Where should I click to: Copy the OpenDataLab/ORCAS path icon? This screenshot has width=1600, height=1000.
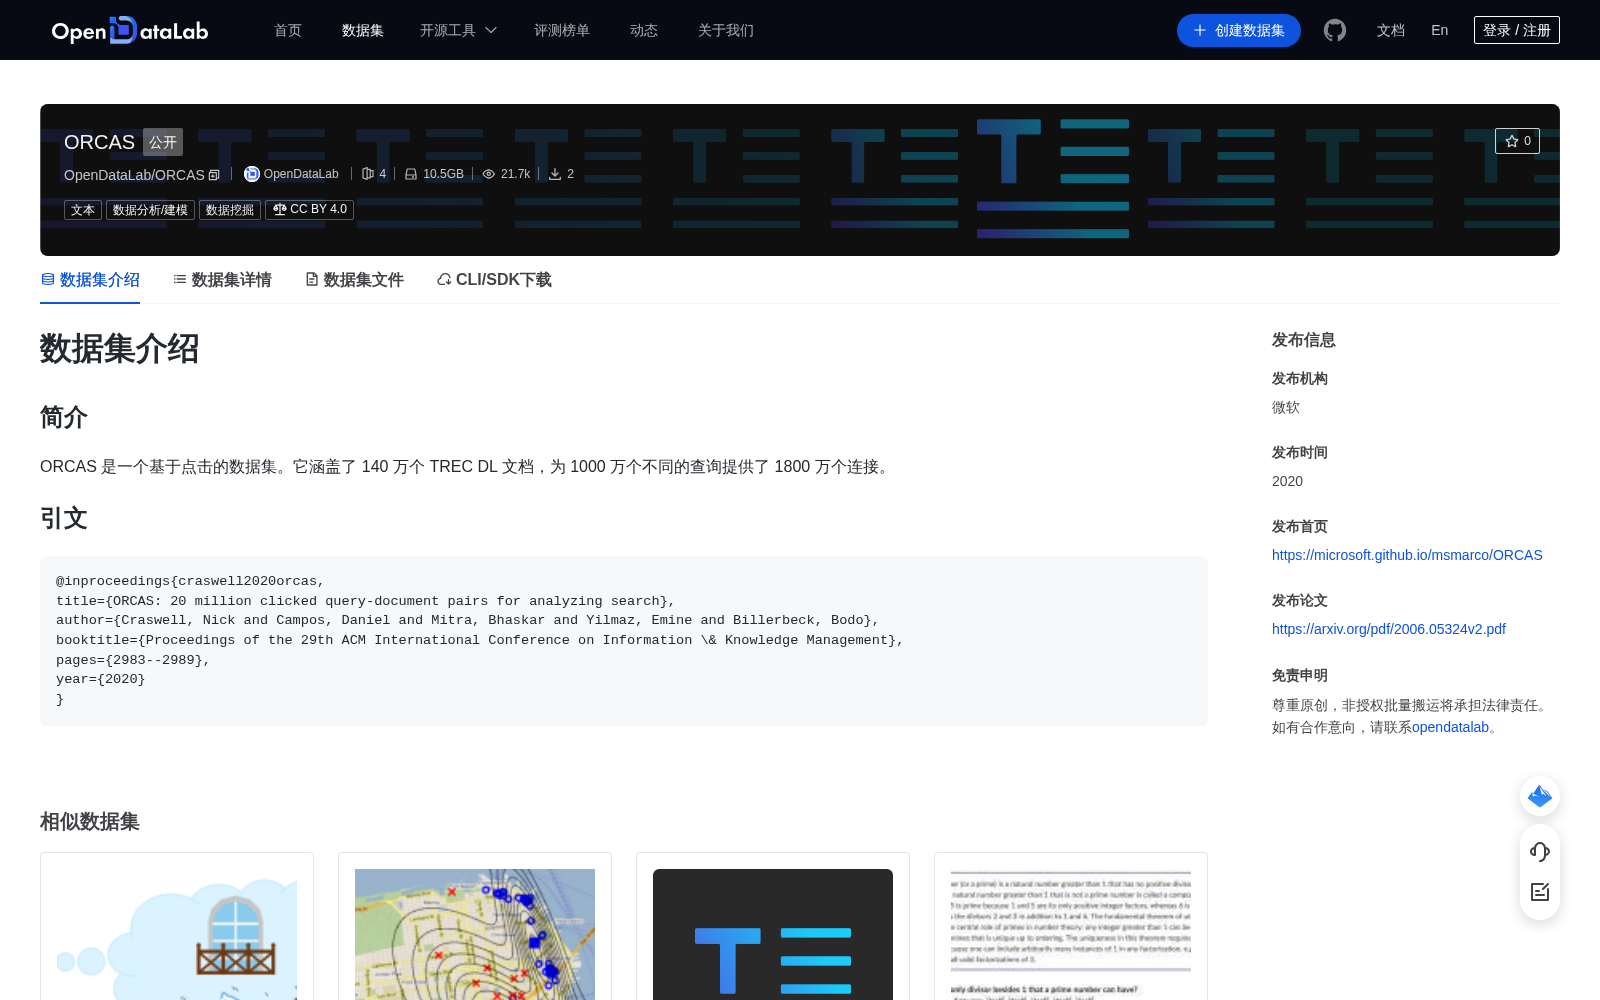click(214, 175)
